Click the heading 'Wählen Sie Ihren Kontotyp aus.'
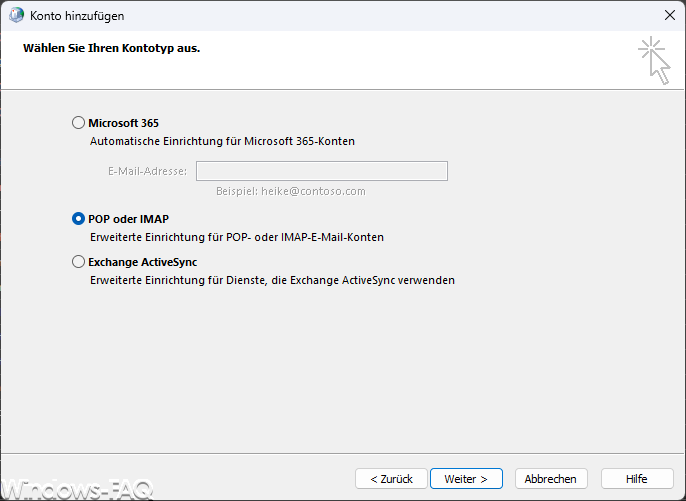Image resolution: width=686 pixels, height=501 pixels. click(x=112, y=48)
